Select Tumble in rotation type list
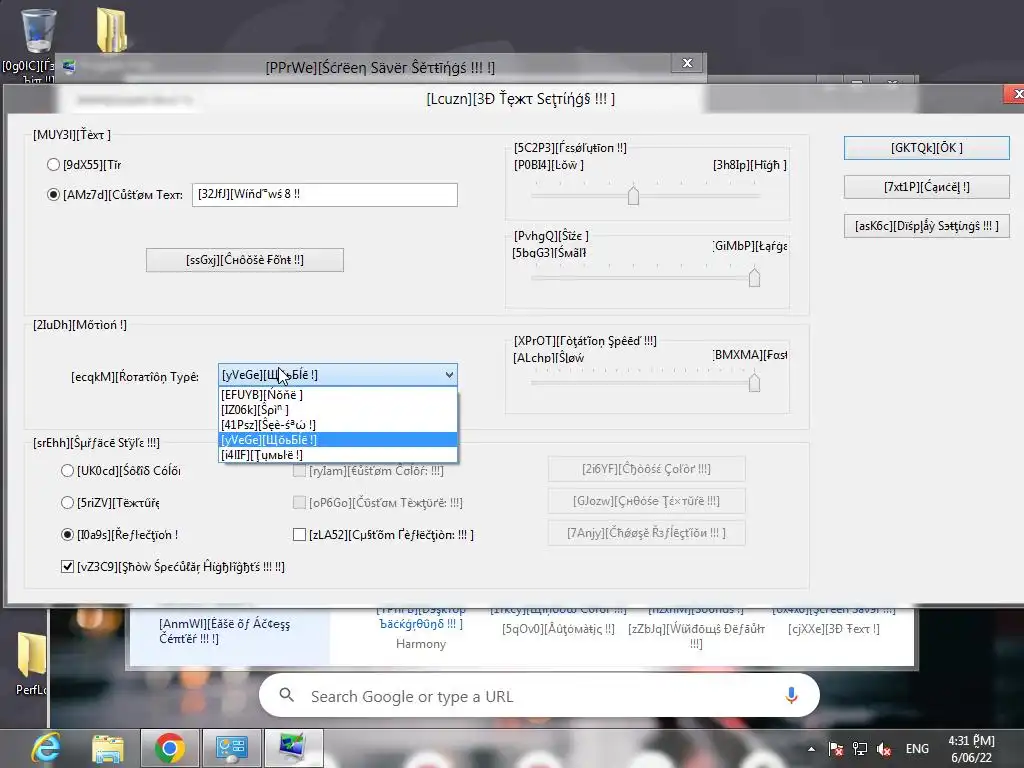This screenshot has width=1024, height=768. [338, 455]
